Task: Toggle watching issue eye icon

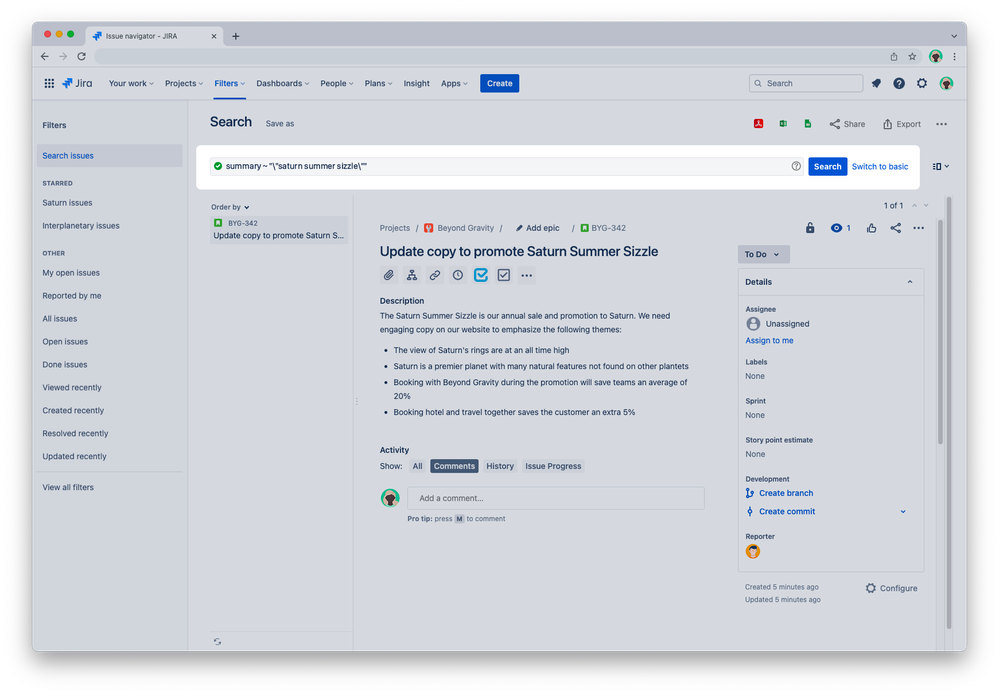Action: tap(840, 228)
